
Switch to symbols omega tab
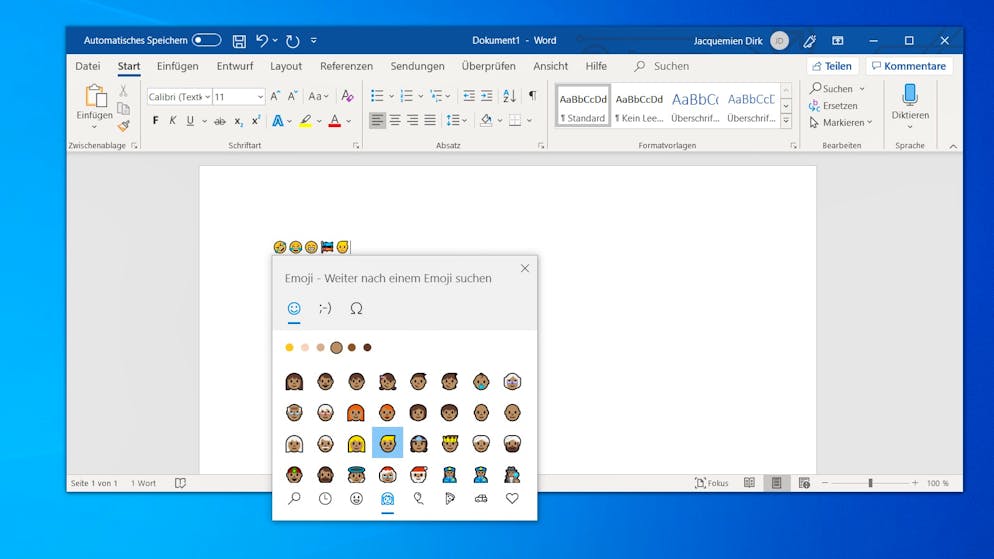(356, 309)
